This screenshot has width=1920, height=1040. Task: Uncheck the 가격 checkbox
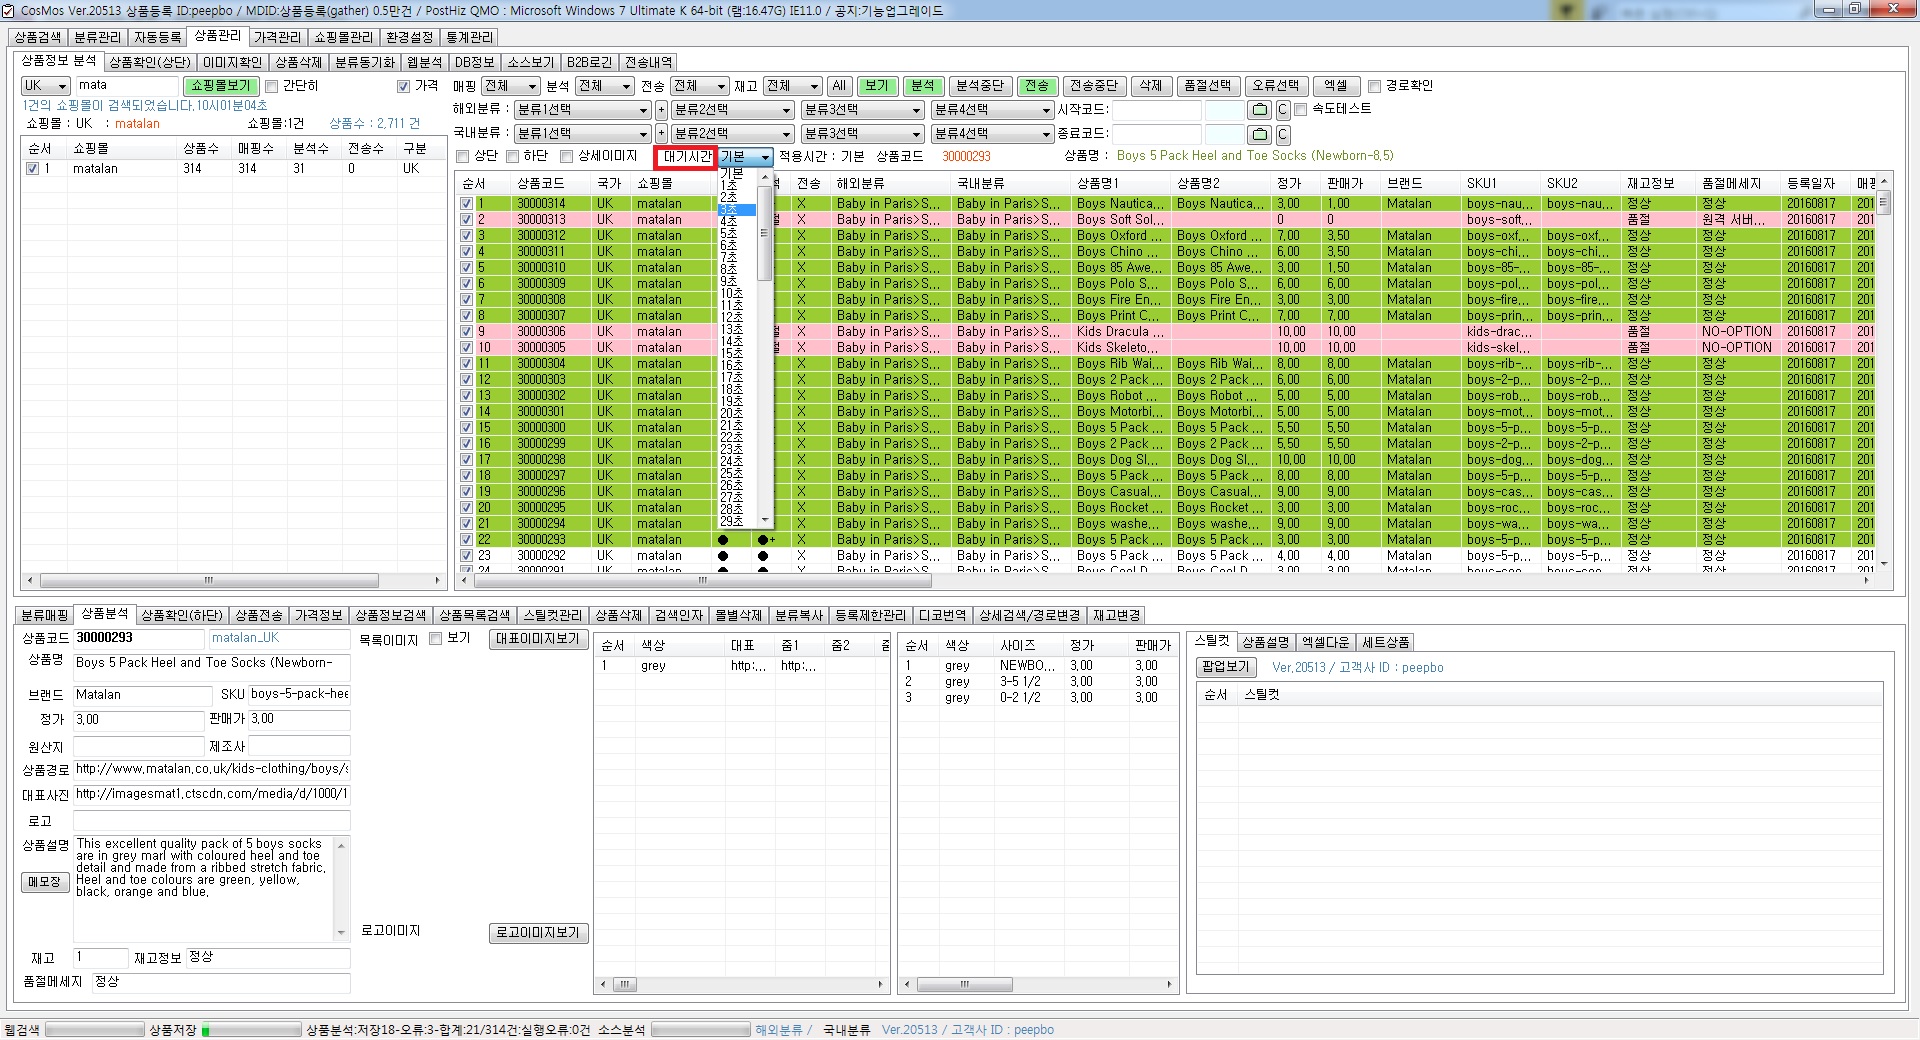(x=404, y=86)
